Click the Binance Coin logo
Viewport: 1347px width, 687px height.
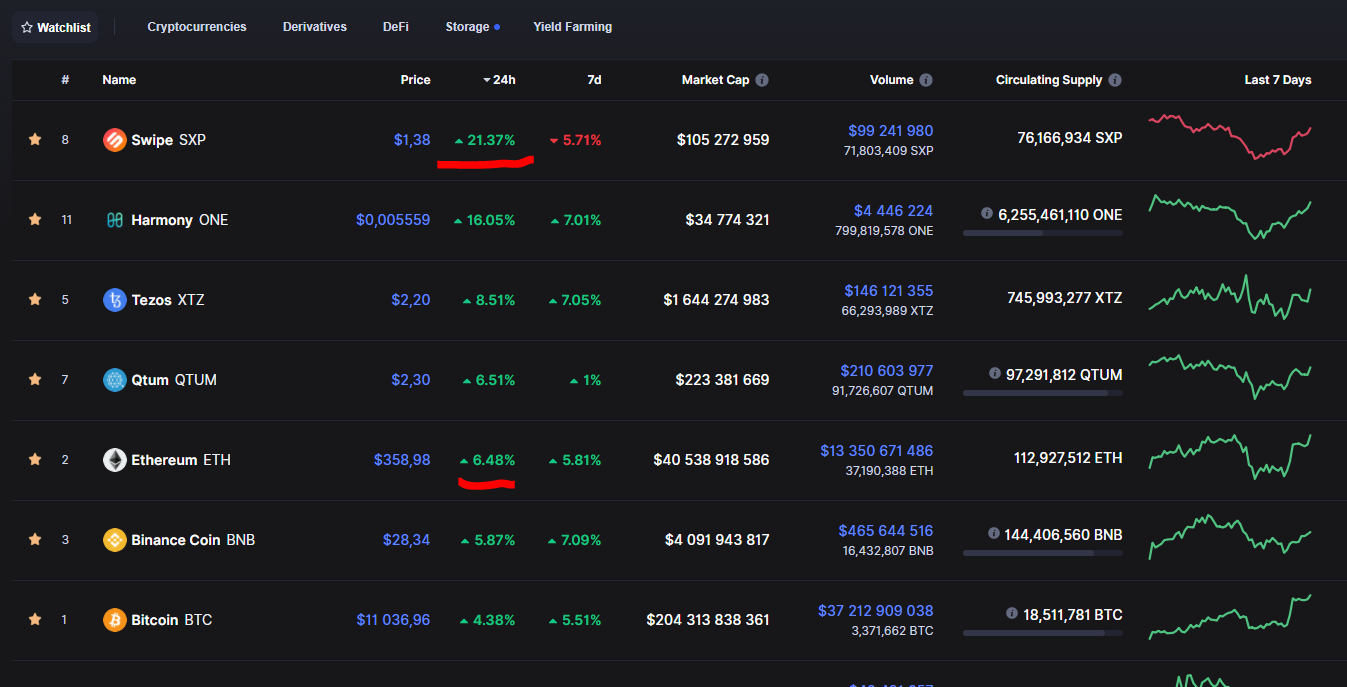click(115, 540)
